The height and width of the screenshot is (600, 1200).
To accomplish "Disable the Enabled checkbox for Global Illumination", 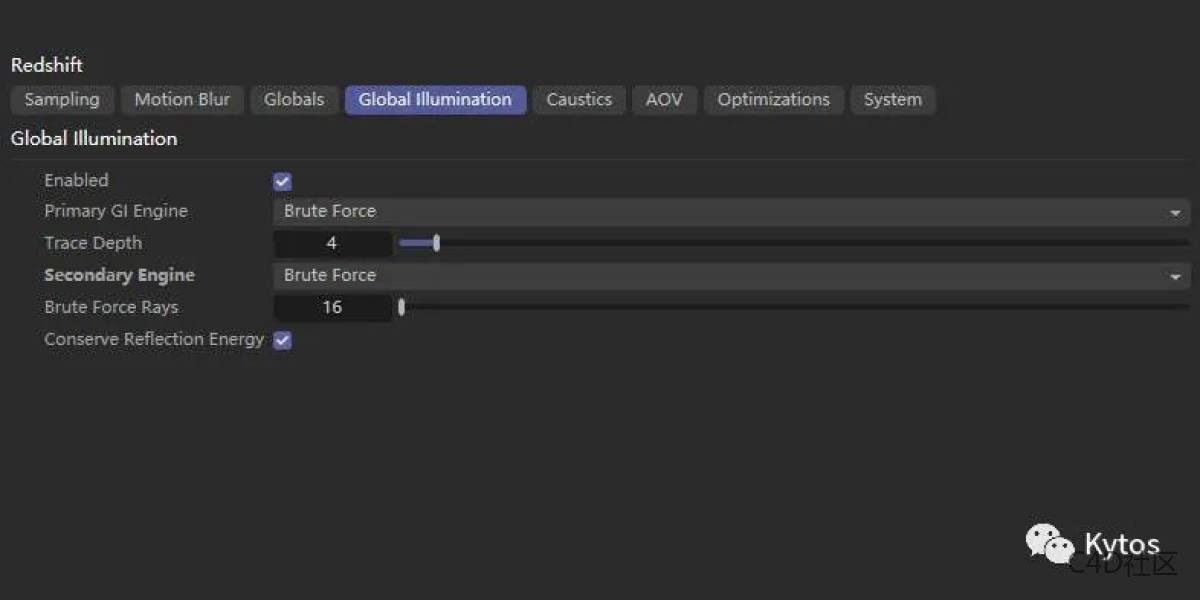I will coord(281,180).
